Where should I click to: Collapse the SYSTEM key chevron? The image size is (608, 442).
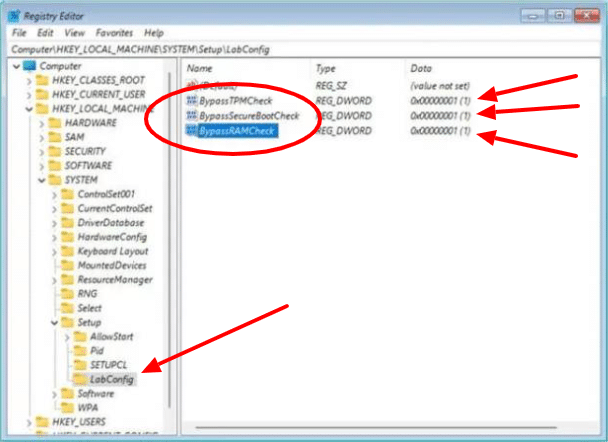[42, 180]
